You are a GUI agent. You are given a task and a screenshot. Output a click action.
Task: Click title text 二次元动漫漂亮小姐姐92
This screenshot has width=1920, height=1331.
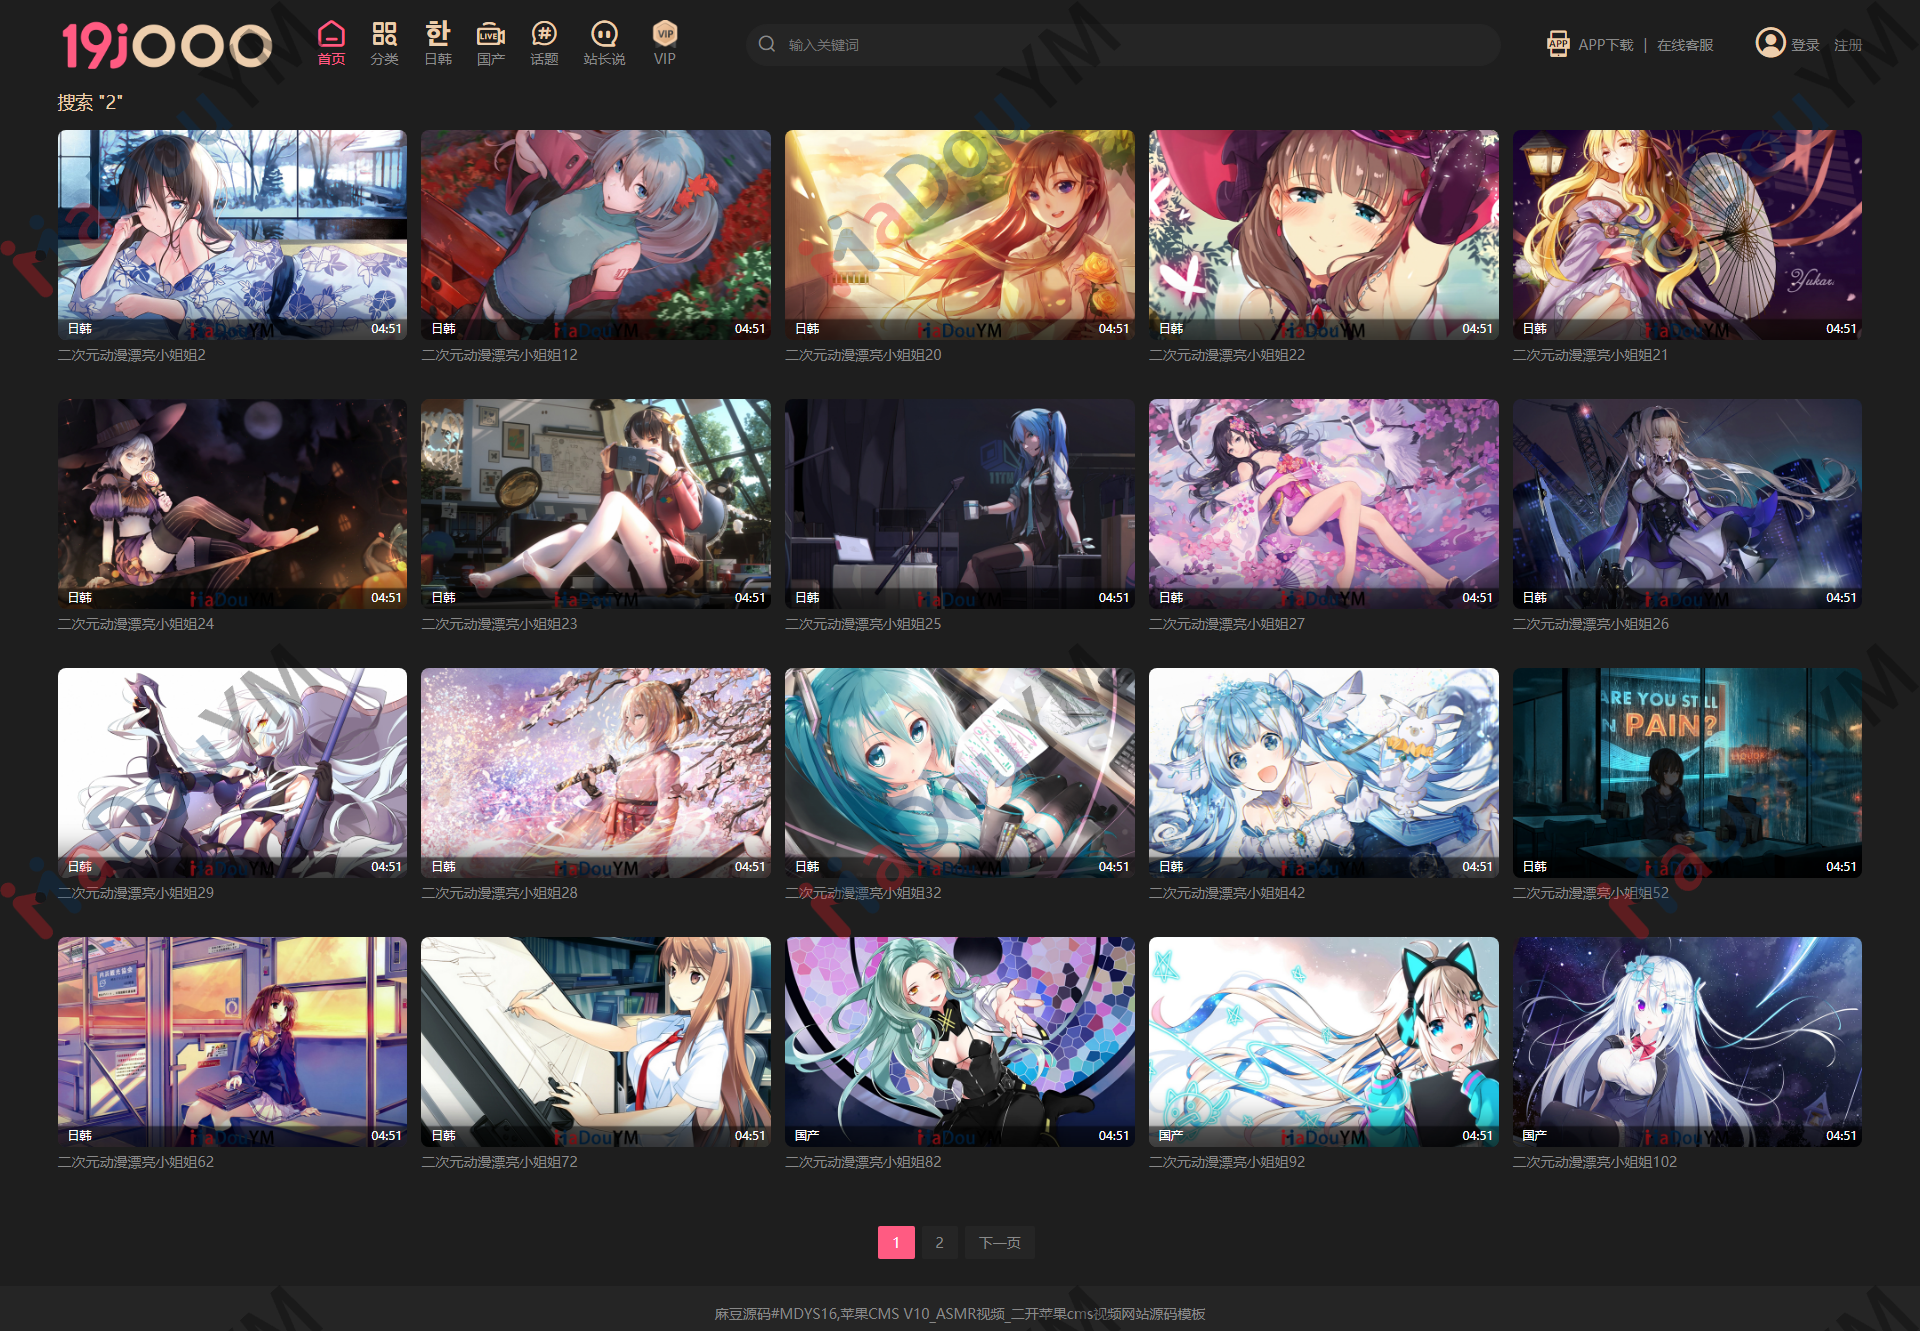[x=1227, y=1162]
